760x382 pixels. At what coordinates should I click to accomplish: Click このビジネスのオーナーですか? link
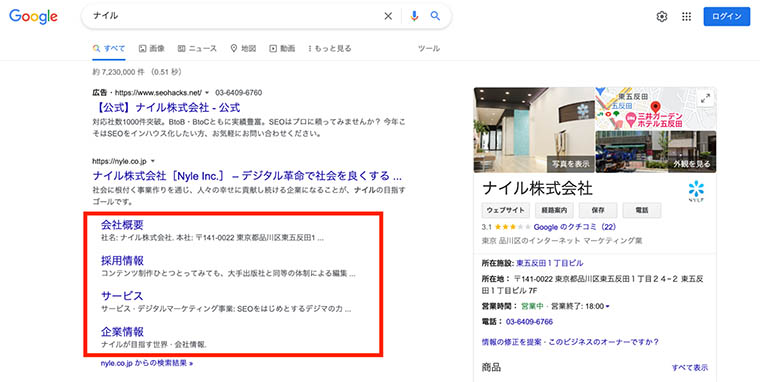[x=604, y=342]
